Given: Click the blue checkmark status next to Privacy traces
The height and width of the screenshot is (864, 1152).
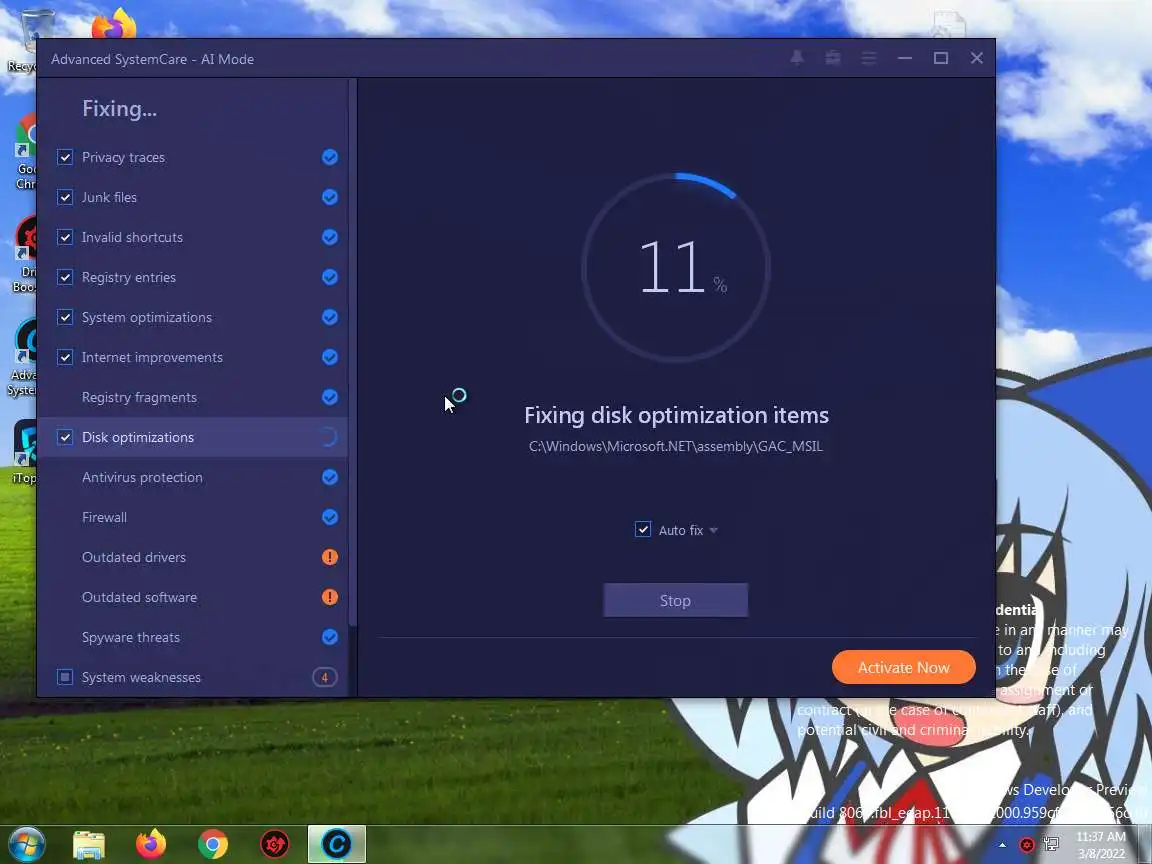Looking at the screenshot, I should (330, 157).
